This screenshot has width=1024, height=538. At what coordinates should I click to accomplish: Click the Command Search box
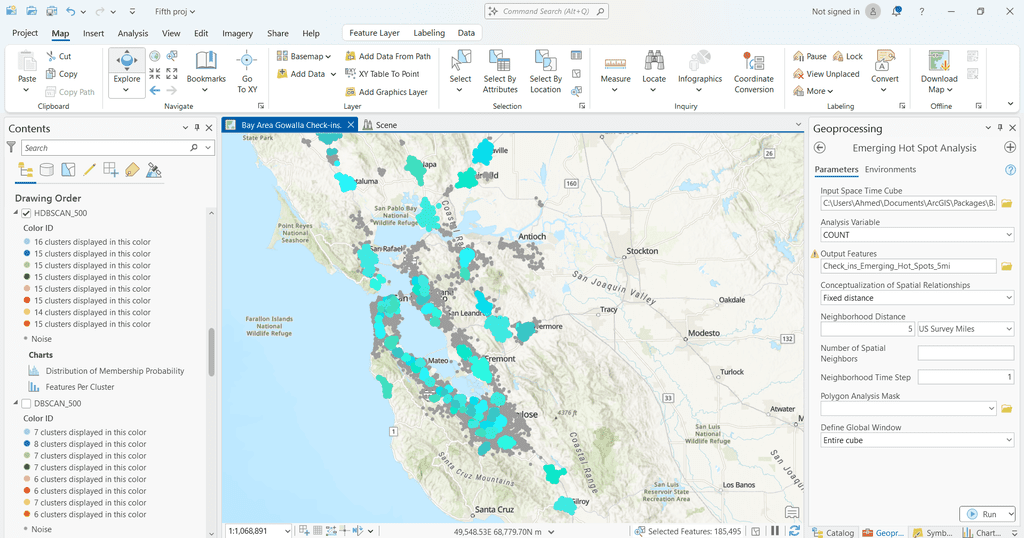point(547,11)
